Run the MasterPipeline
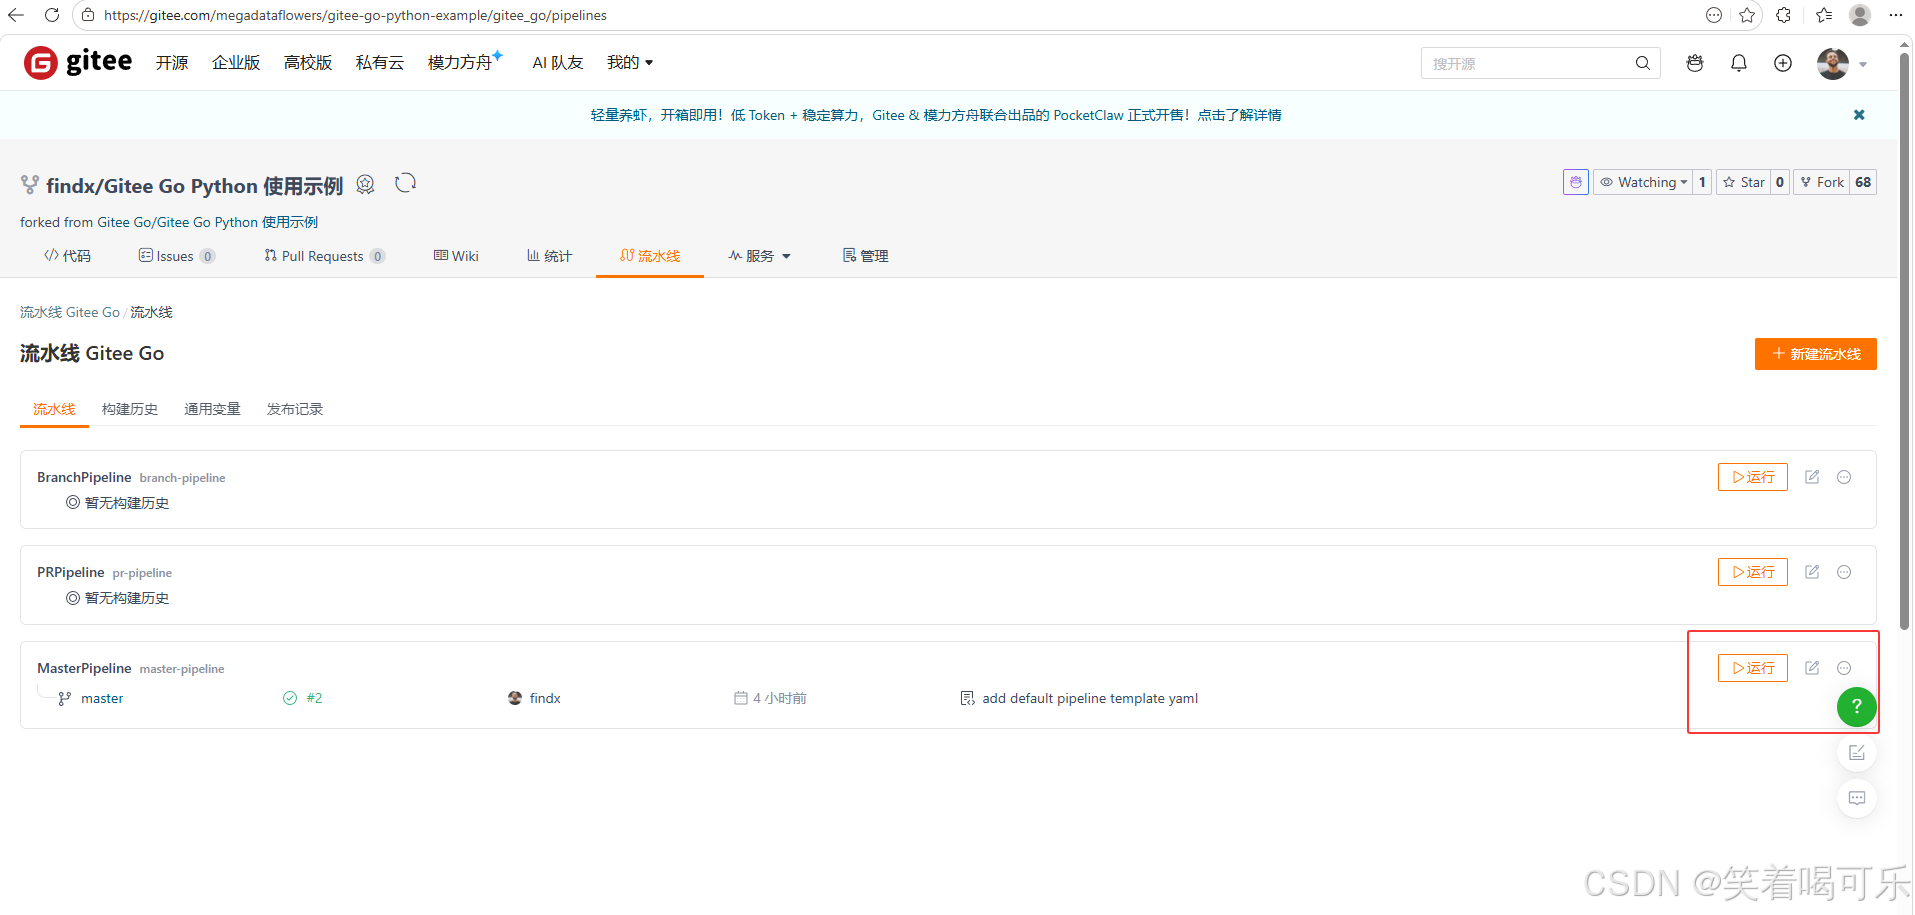 click(x=1752, y=668)
